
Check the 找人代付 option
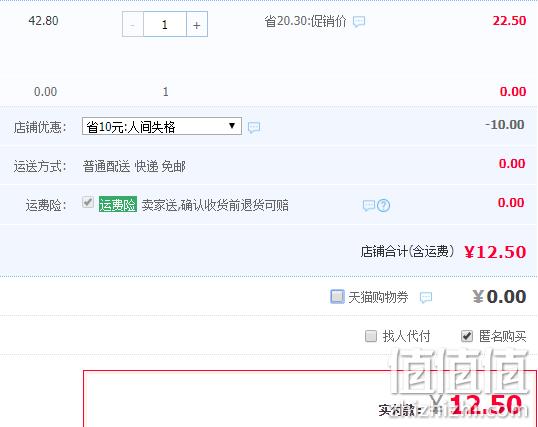click(371, 336)
